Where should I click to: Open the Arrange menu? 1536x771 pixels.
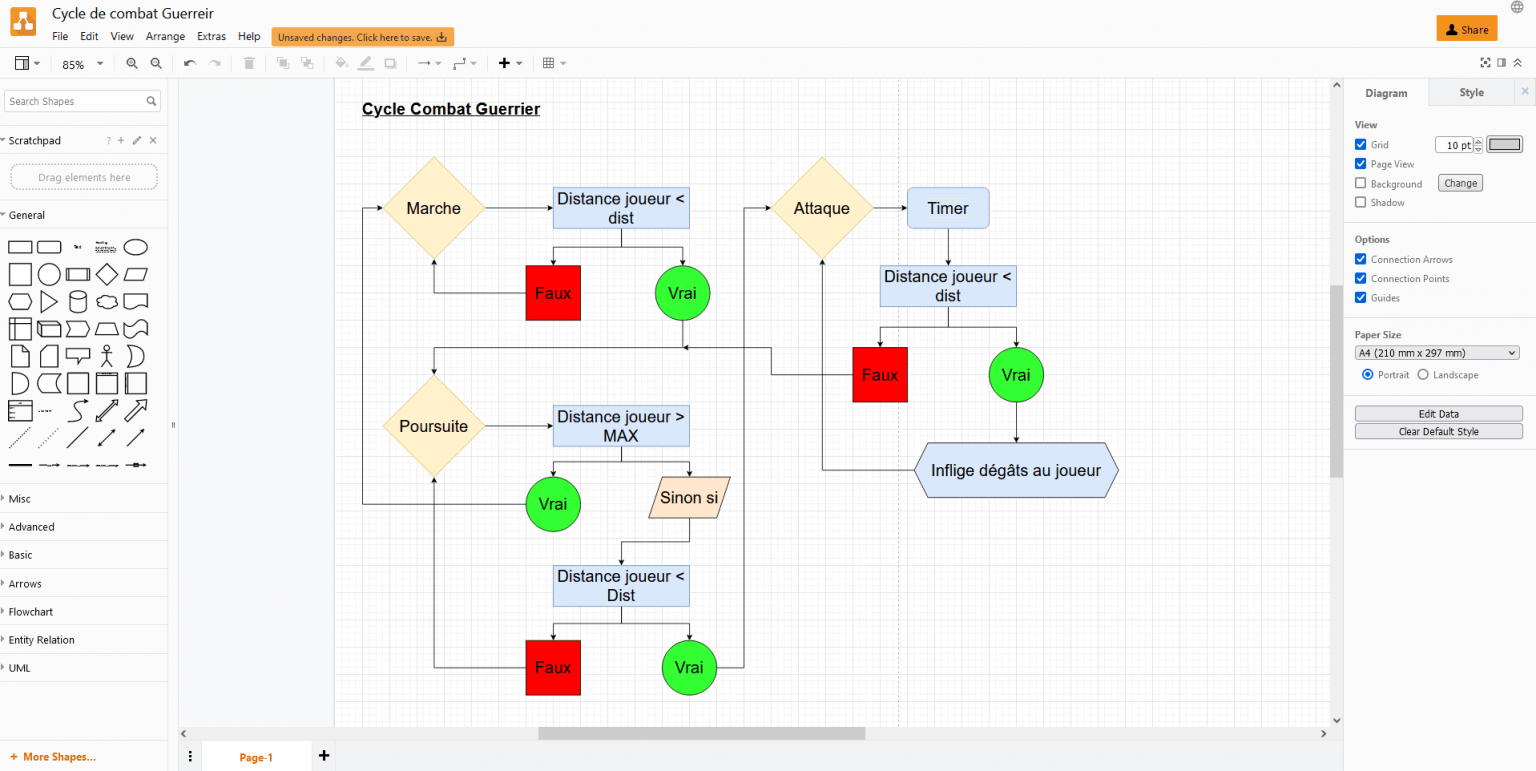pyautogui.click(x=165, y=36)
